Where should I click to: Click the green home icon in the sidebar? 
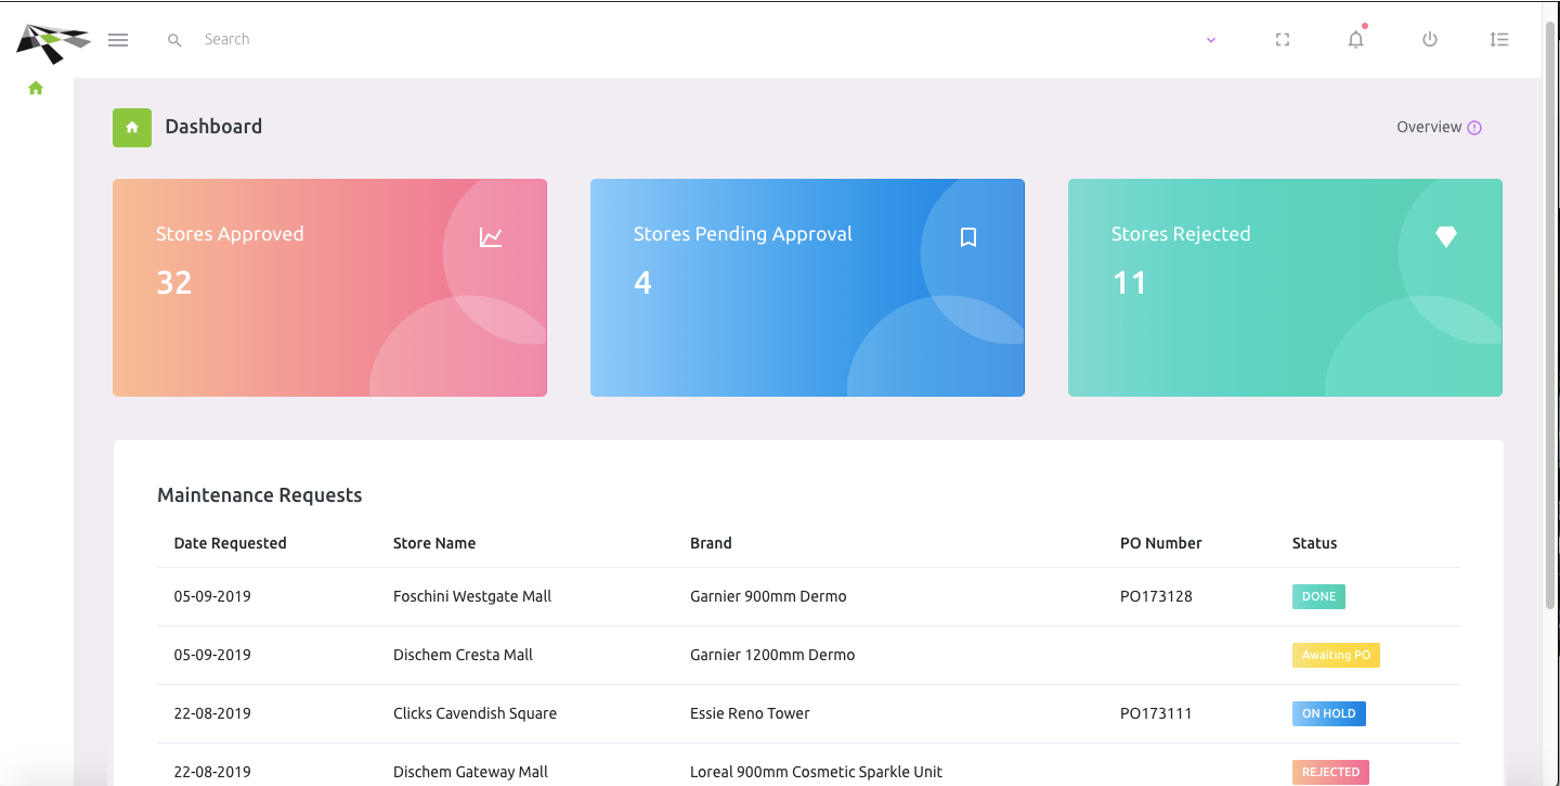tap(36, 88)
